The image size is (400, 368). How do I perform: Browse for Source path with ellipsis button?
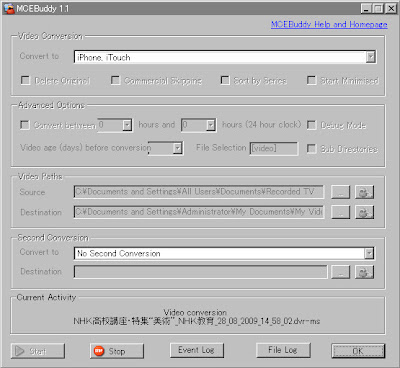click(x=340, y=192)
